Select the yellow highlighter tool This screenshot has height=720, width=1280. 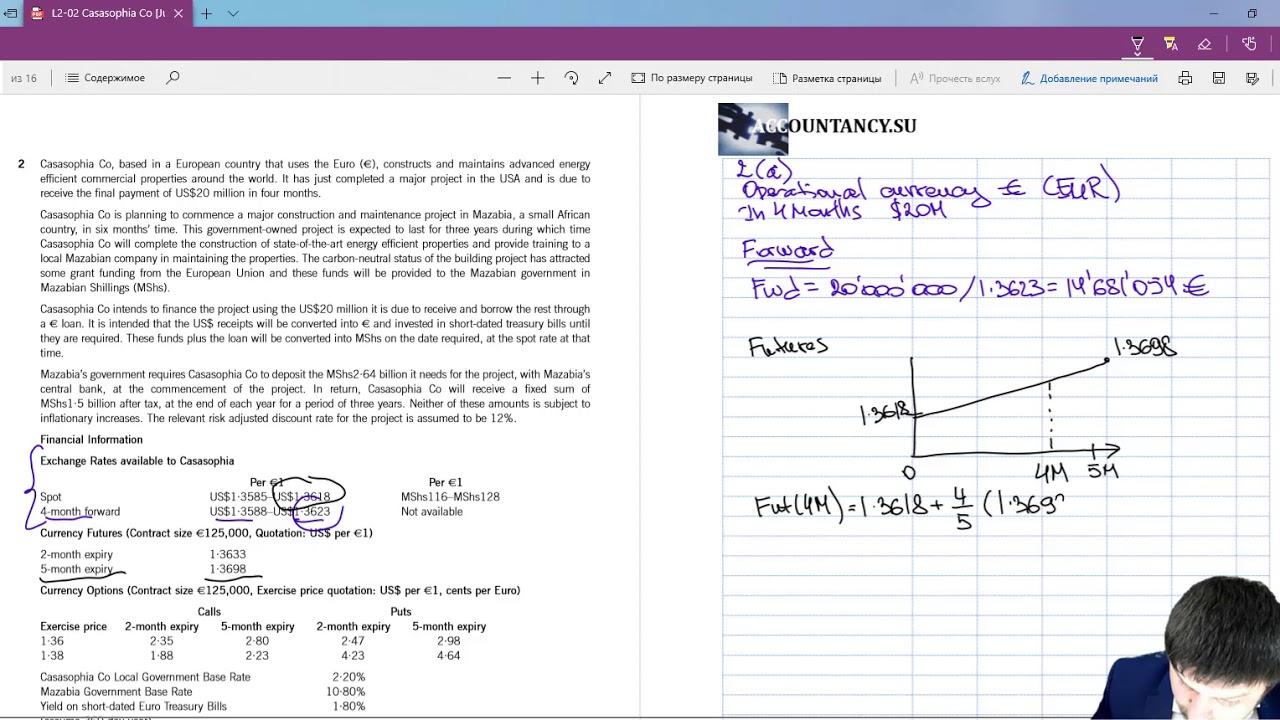(x=1170, y=44)
